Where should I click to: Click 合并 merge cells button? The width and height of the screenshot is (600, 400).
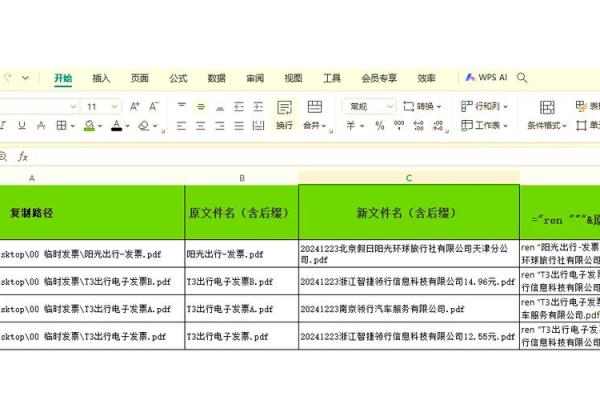315,115
